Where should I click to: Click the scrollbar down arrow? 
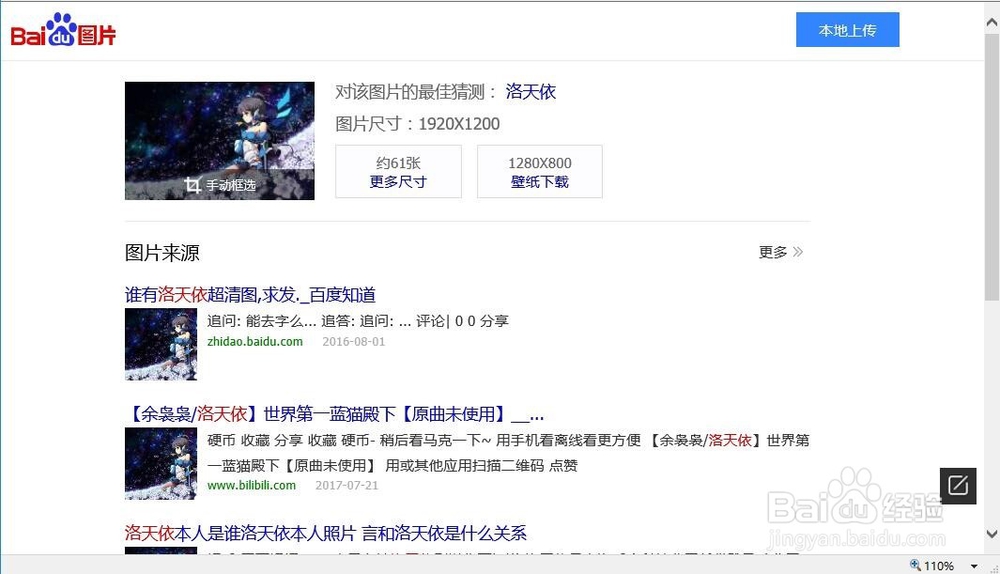(x=992, y=533)
